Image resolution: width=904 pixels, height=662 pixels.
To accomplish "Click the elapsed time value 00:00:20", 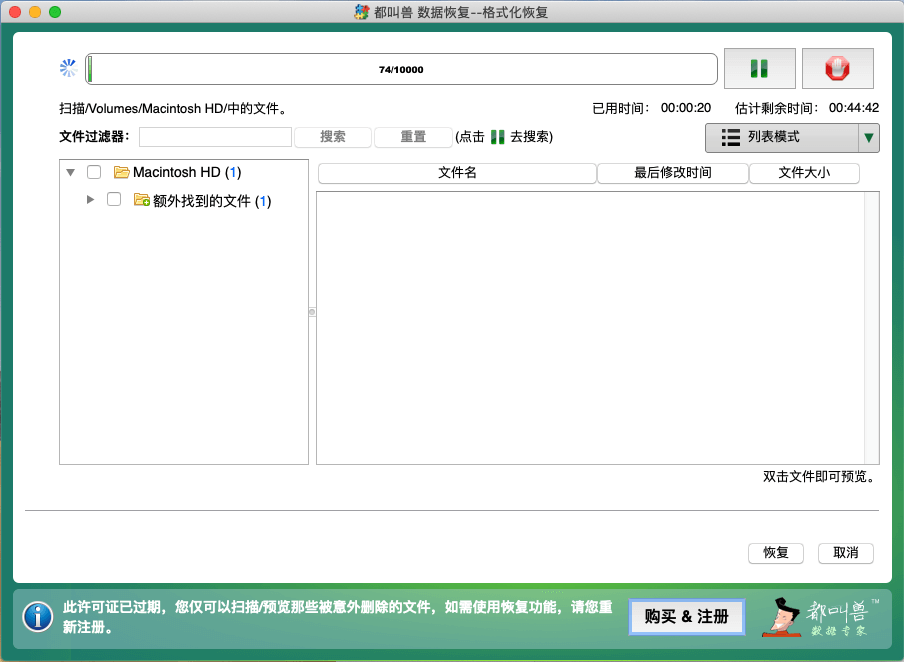I will tap(686, 108).
